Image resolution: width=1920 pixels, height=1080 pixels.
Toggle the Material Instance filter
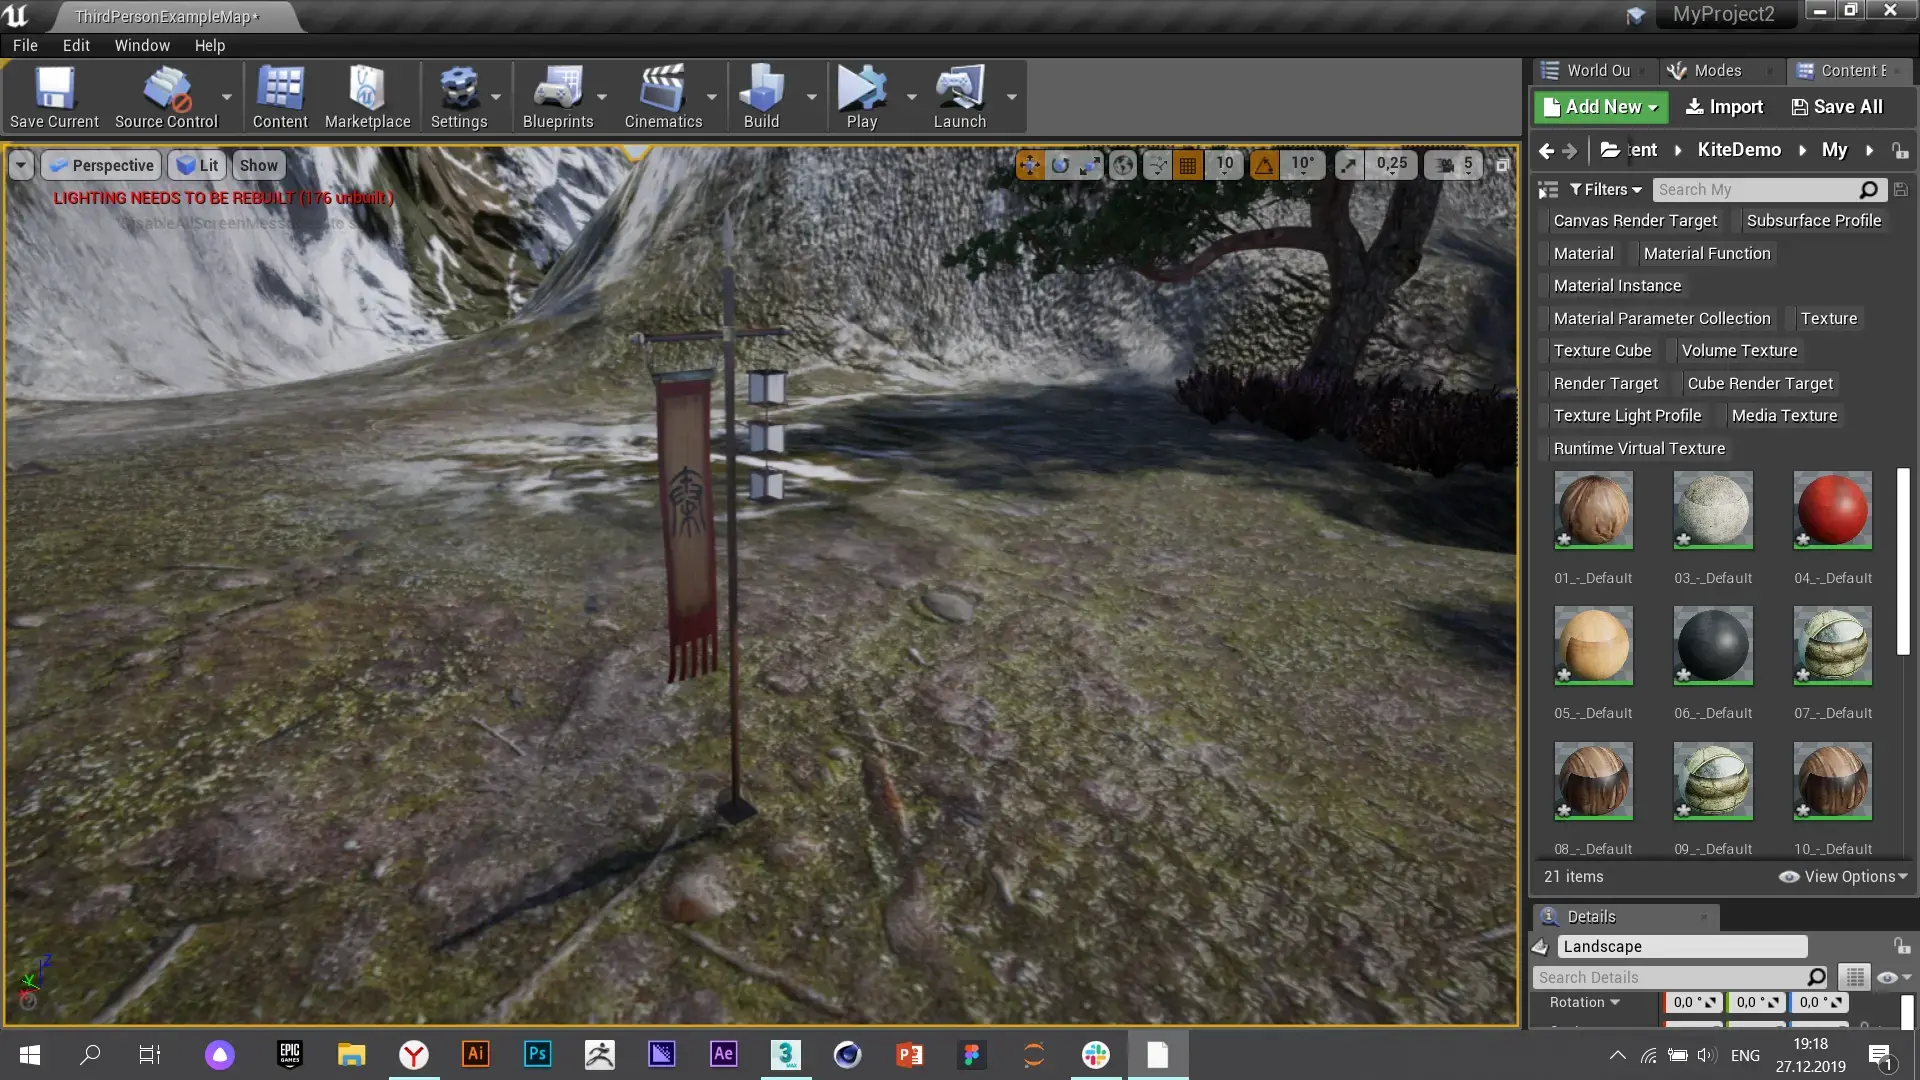(x=1617, y=286)
